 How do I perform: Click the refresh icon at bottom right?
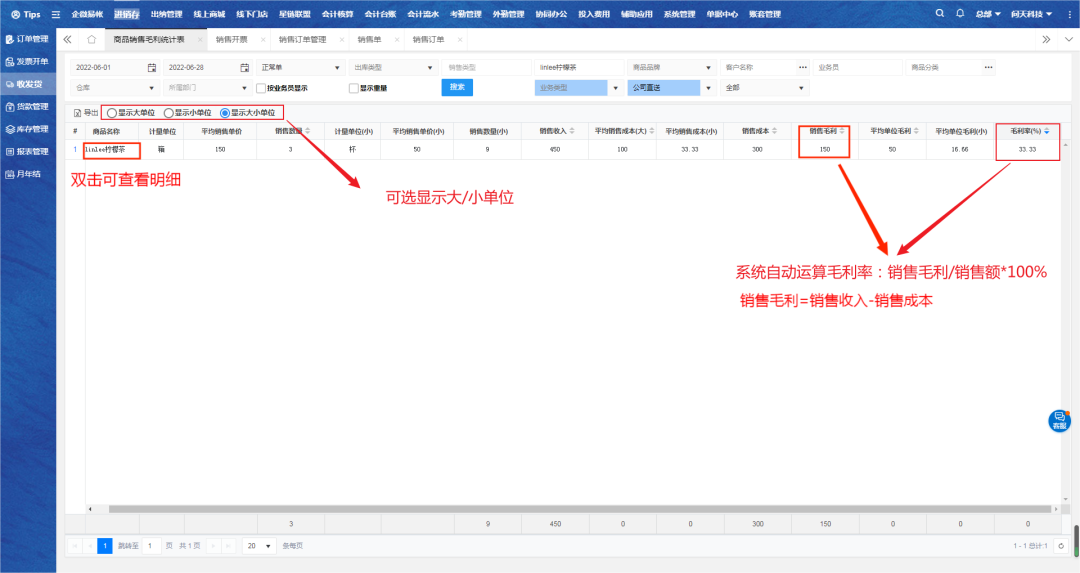click(1062, 546)
